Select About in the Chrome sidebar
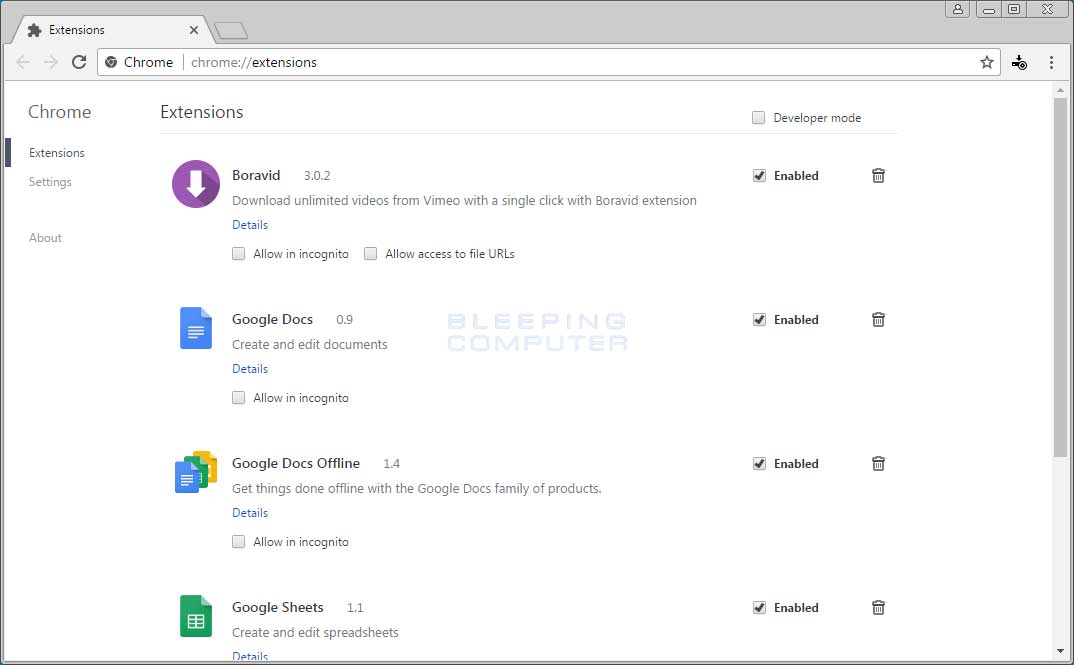This screenshot has height=665, width=1074. (45, 238)
